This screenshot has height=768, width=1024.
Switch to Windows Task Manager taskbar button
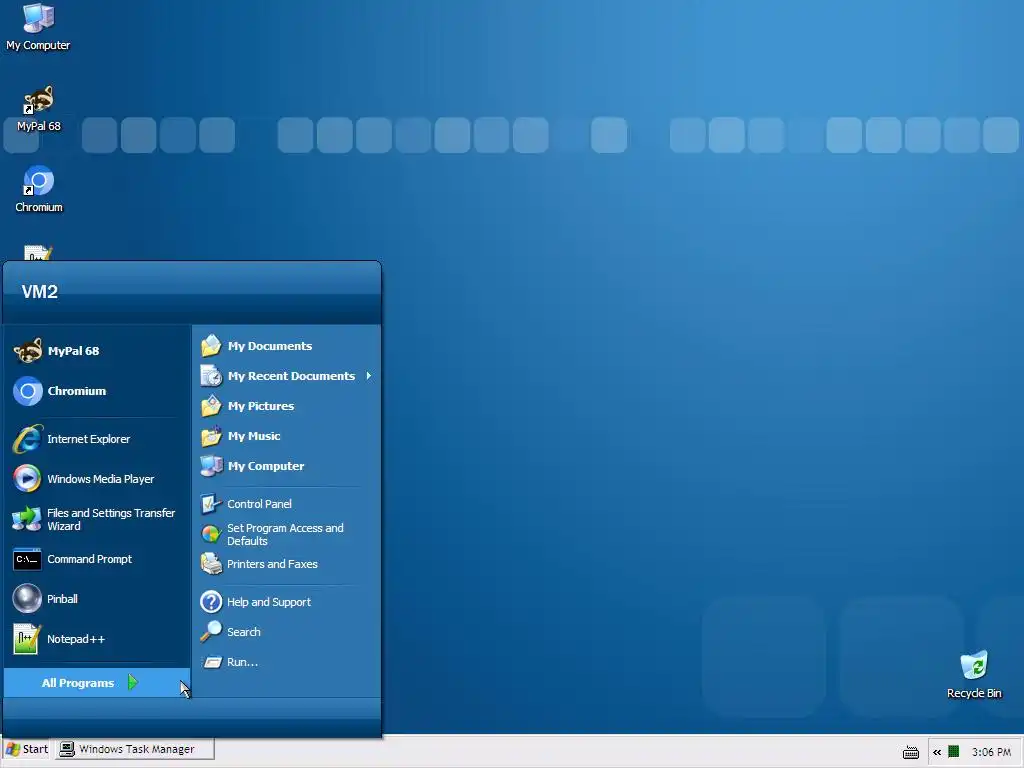[x=135, y=749]
